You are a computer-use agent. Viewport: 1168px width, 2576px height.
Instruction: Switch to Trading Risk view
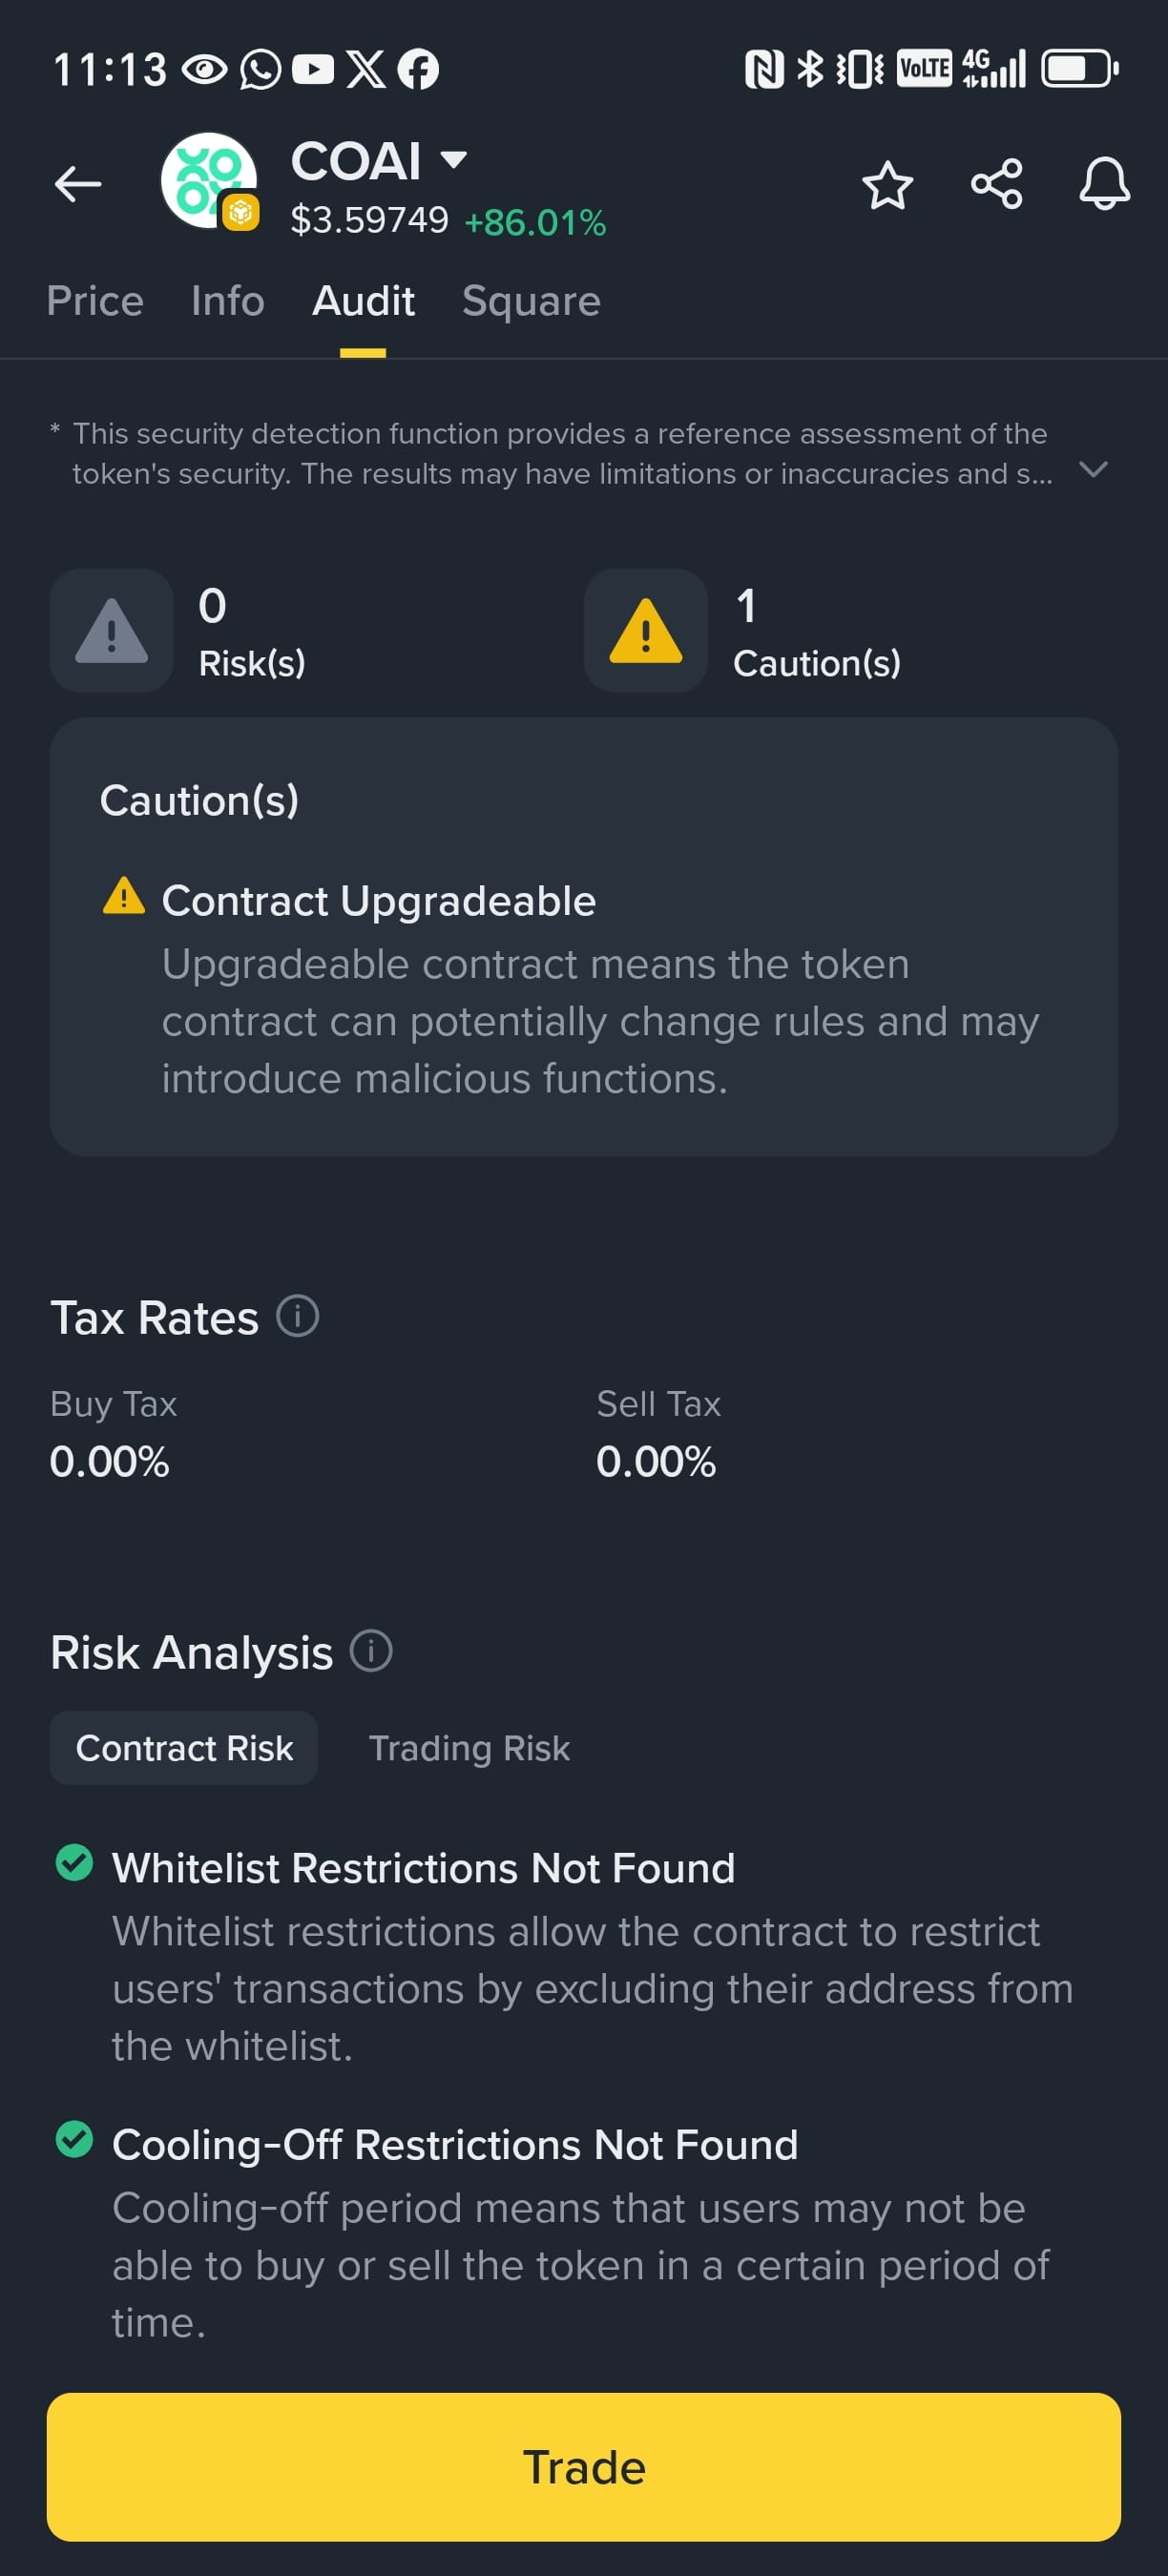coord(469,1747)
